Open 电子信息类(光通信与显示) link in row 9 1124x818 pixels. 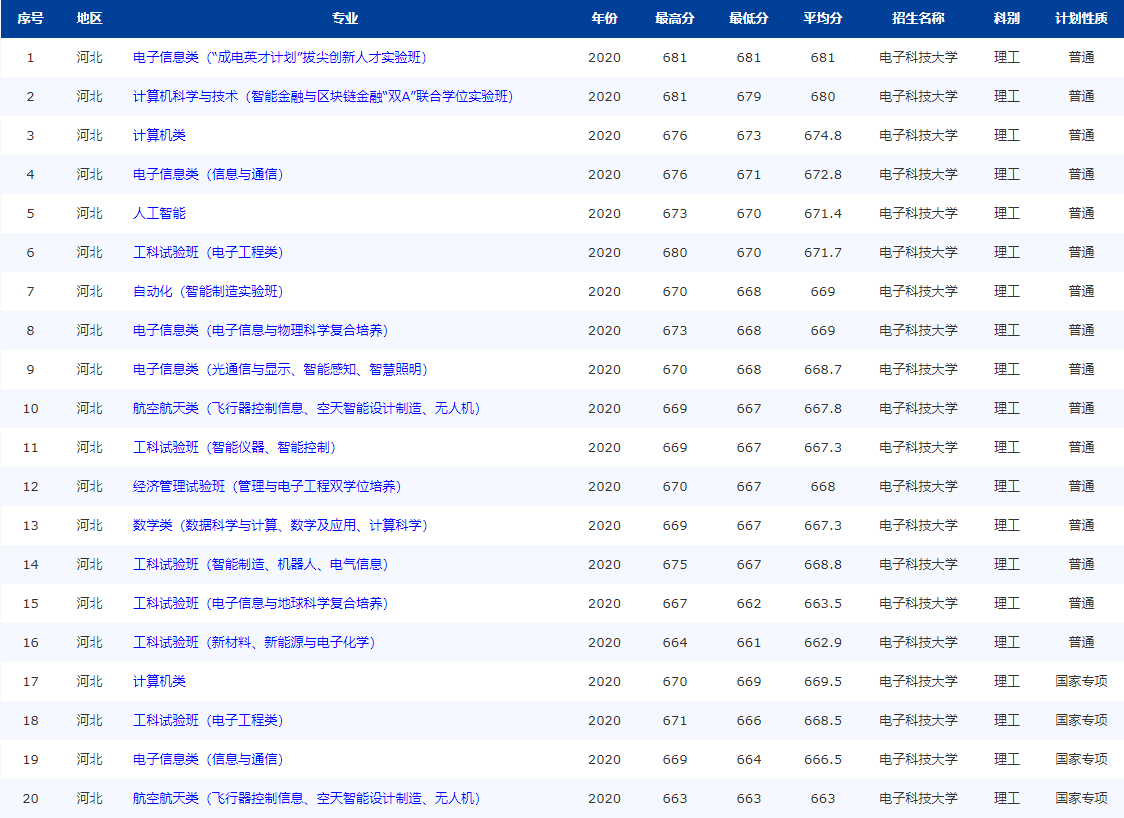point(280,369)
